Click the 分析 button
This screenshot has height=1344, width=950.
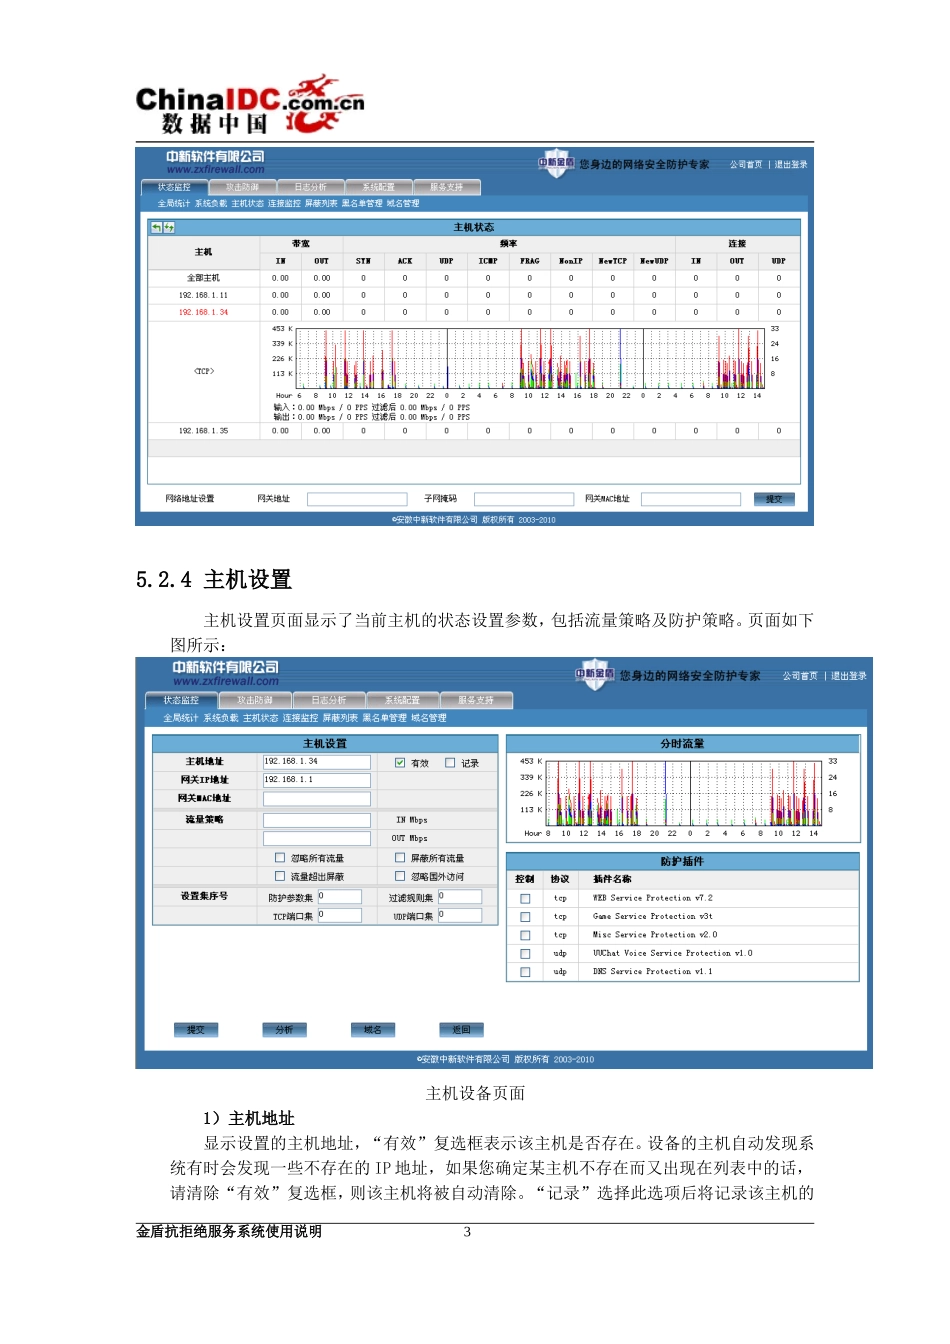(x=284, y=1029)
